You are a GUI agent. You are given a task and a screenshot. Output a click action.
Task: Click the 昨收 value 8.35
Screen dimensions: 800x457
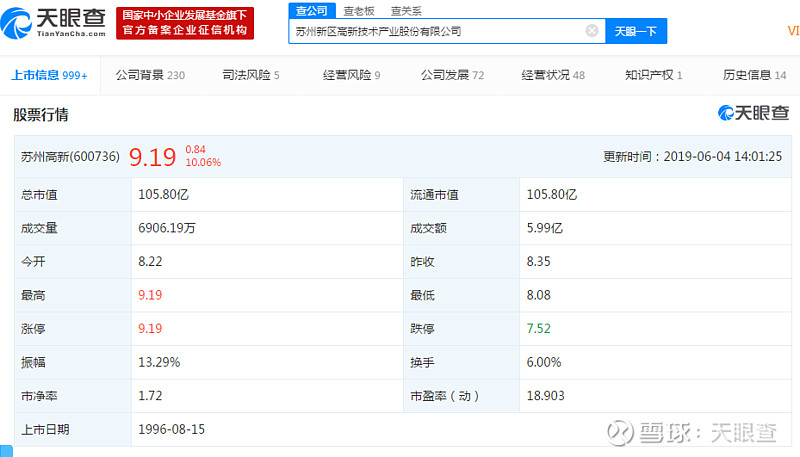538,262
